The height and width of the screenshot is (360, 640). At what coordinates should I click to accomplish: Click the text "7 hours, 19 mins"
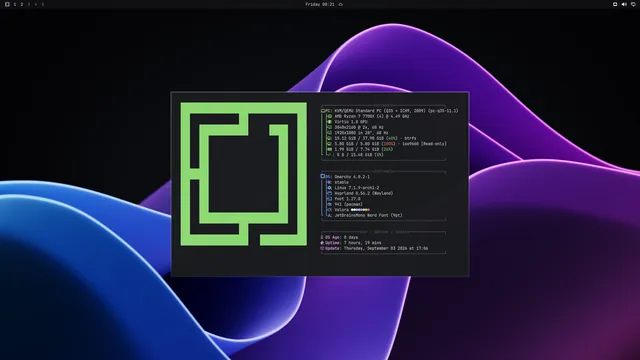tap(362, 243)
